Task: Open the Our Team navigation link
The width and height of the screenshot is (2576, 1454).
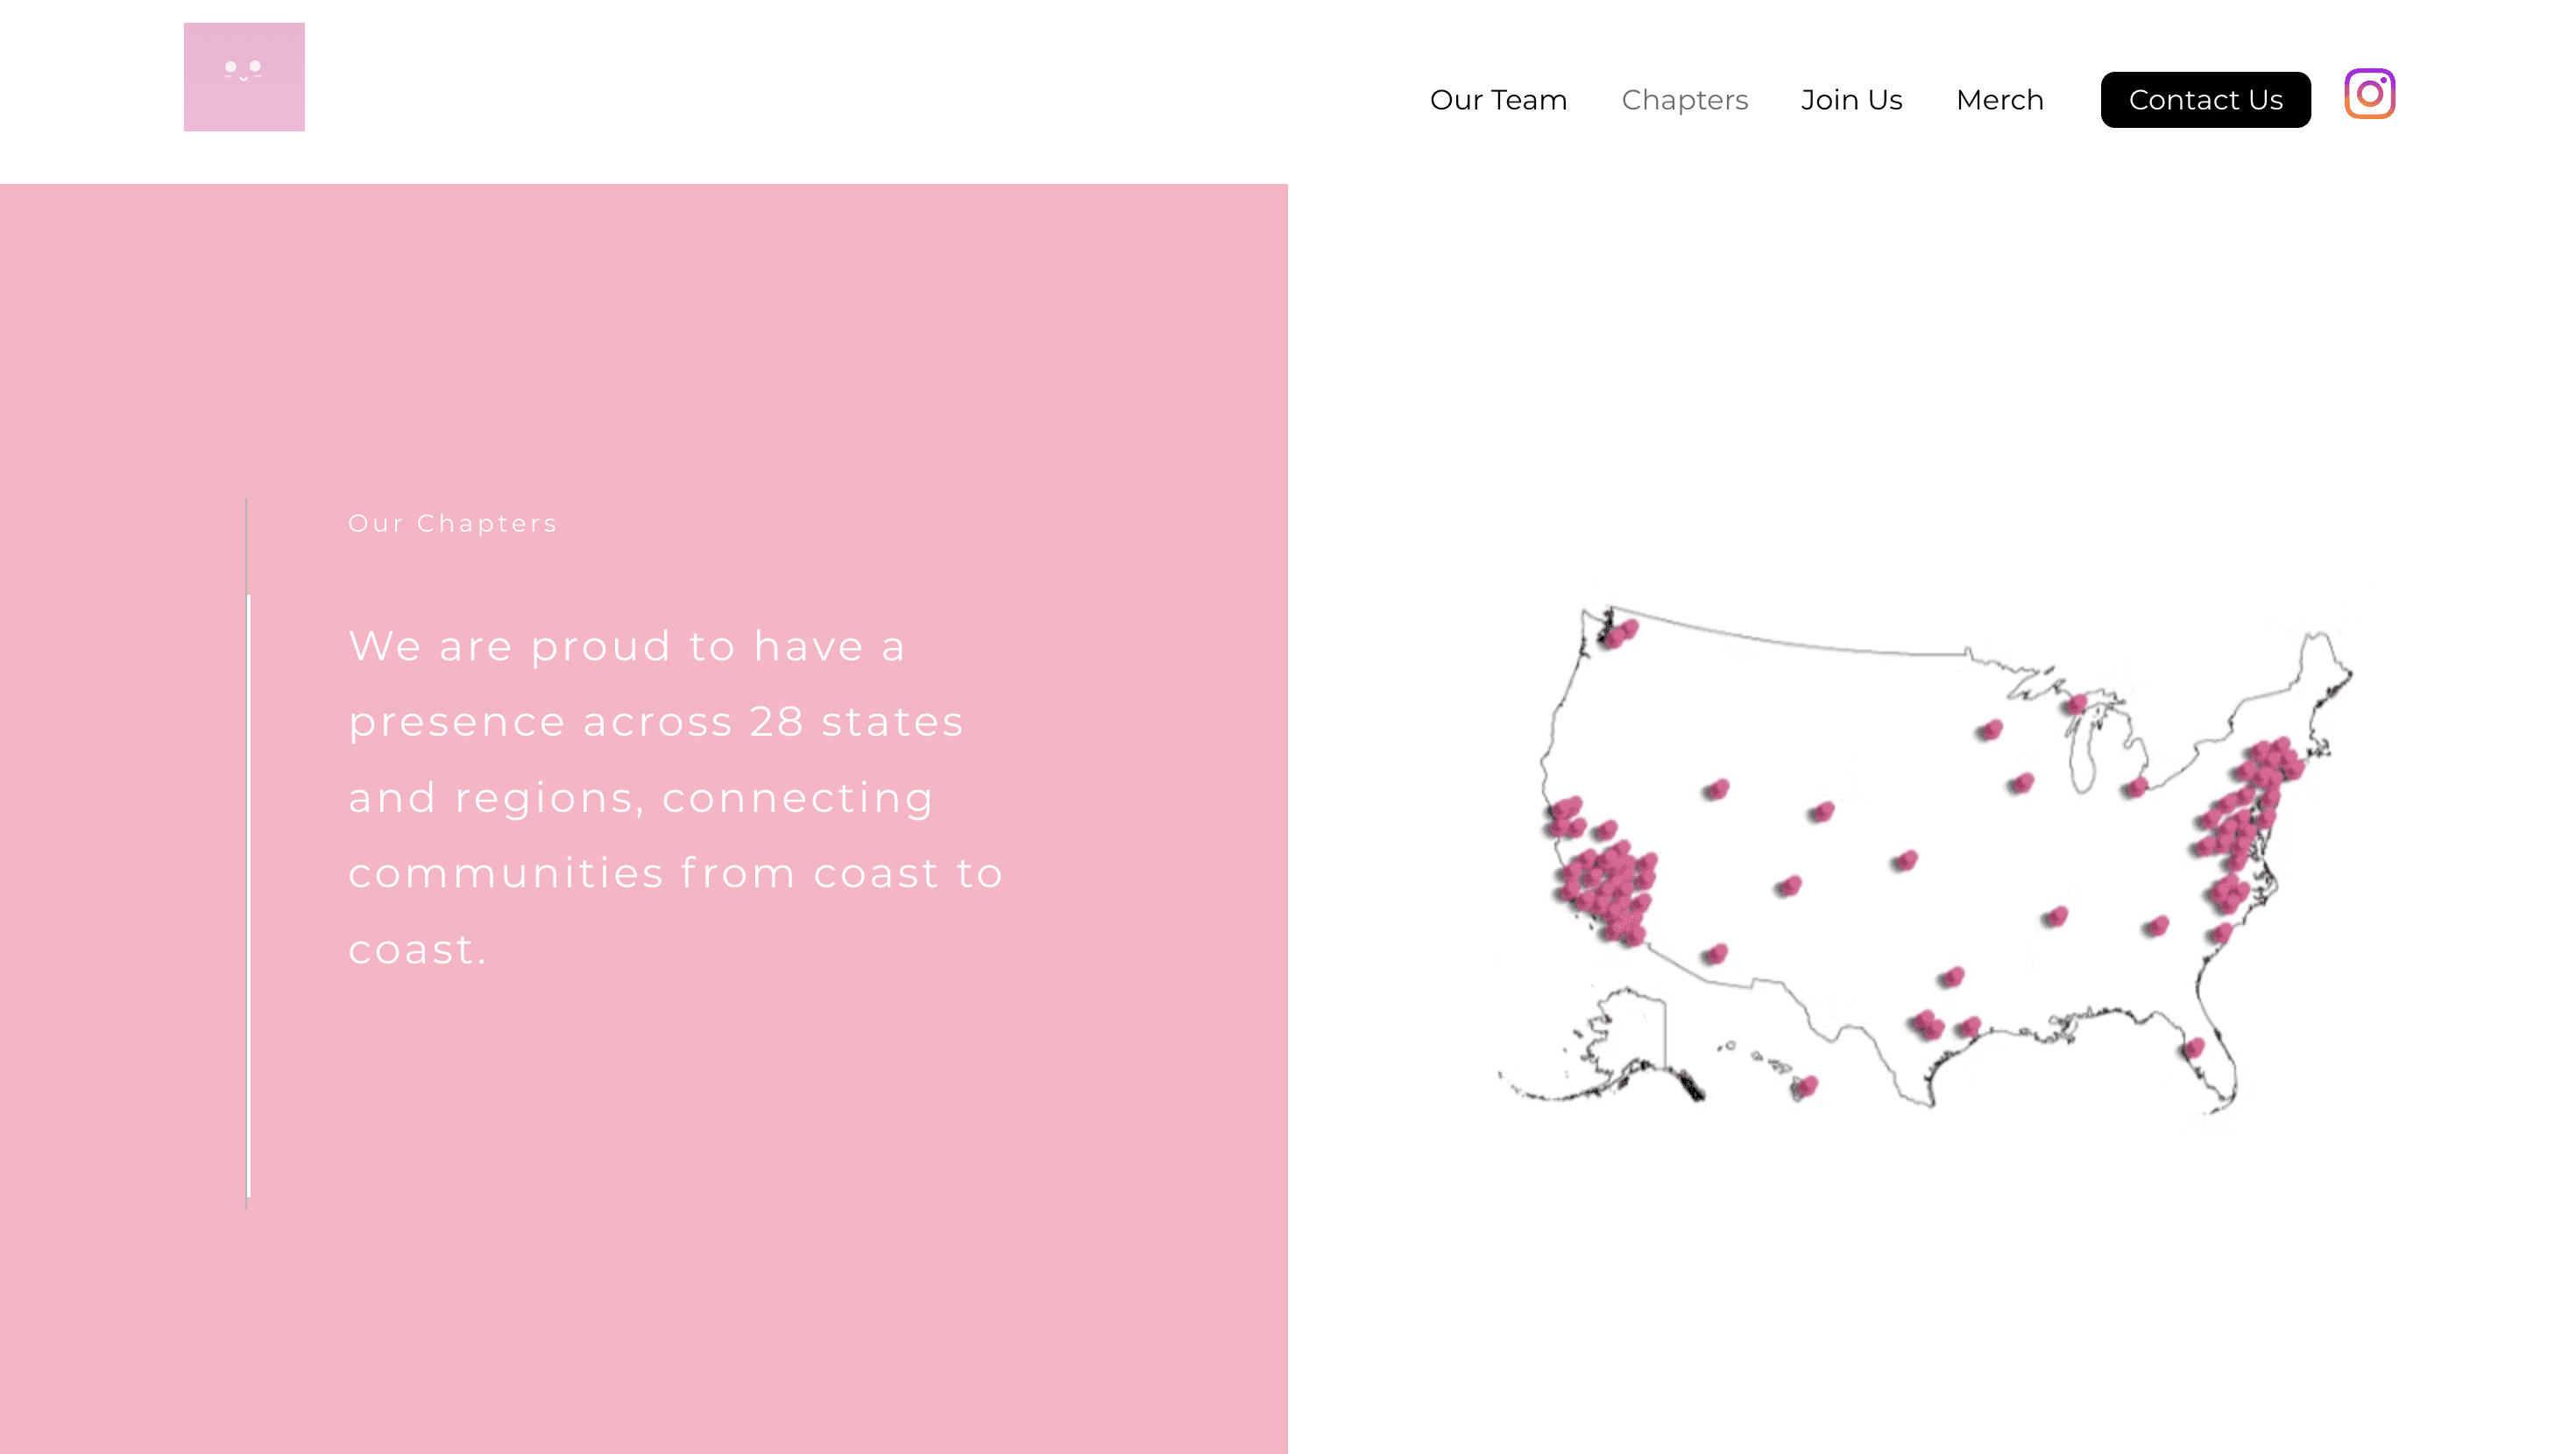Action: pyautogui.click(x=1498, y=99)
